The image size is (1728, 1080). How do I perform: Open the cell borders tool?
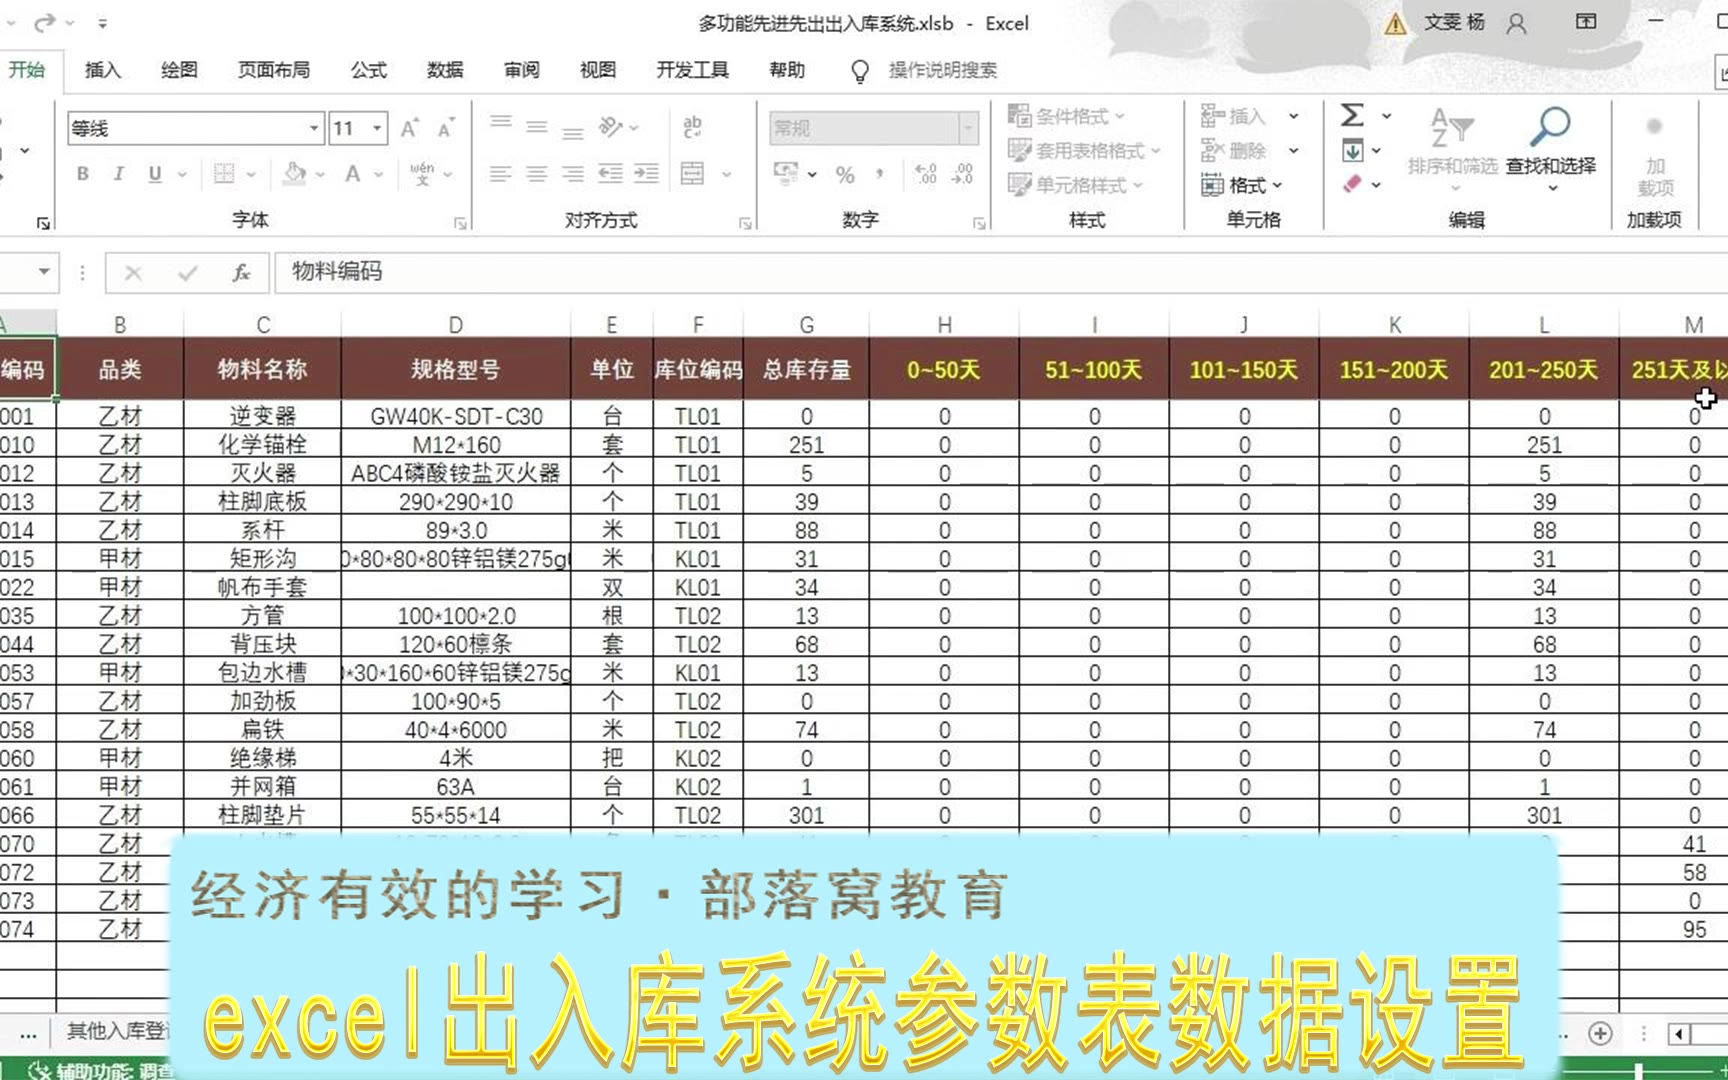pyautogui.click(x=224, y=174)
